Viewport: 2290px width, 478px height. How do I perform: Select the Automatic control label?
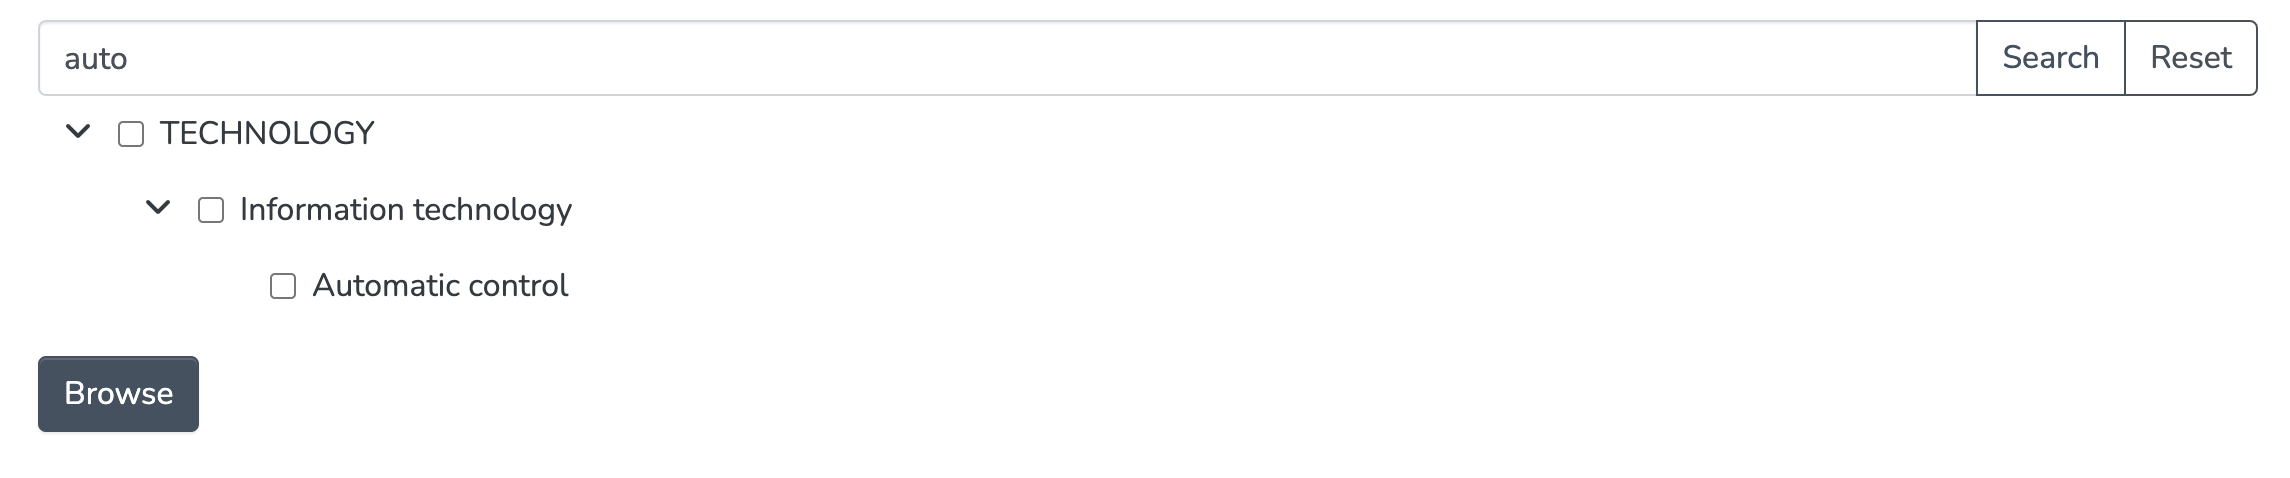click(x=440, y=286)
